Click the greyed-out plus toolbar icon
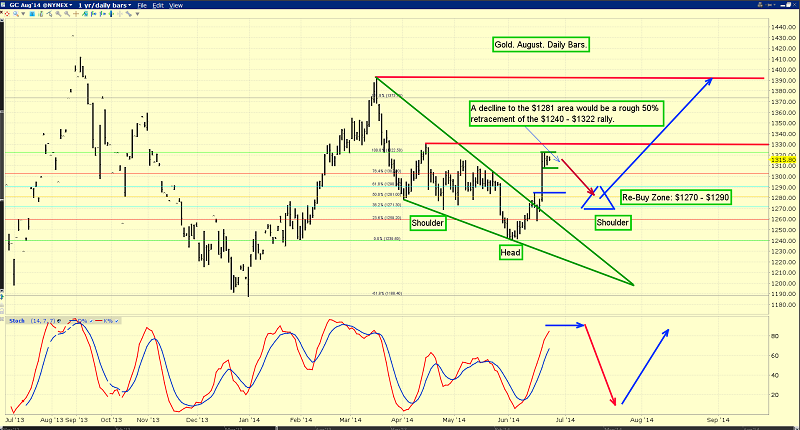800x430 pixels. [120, 14]
